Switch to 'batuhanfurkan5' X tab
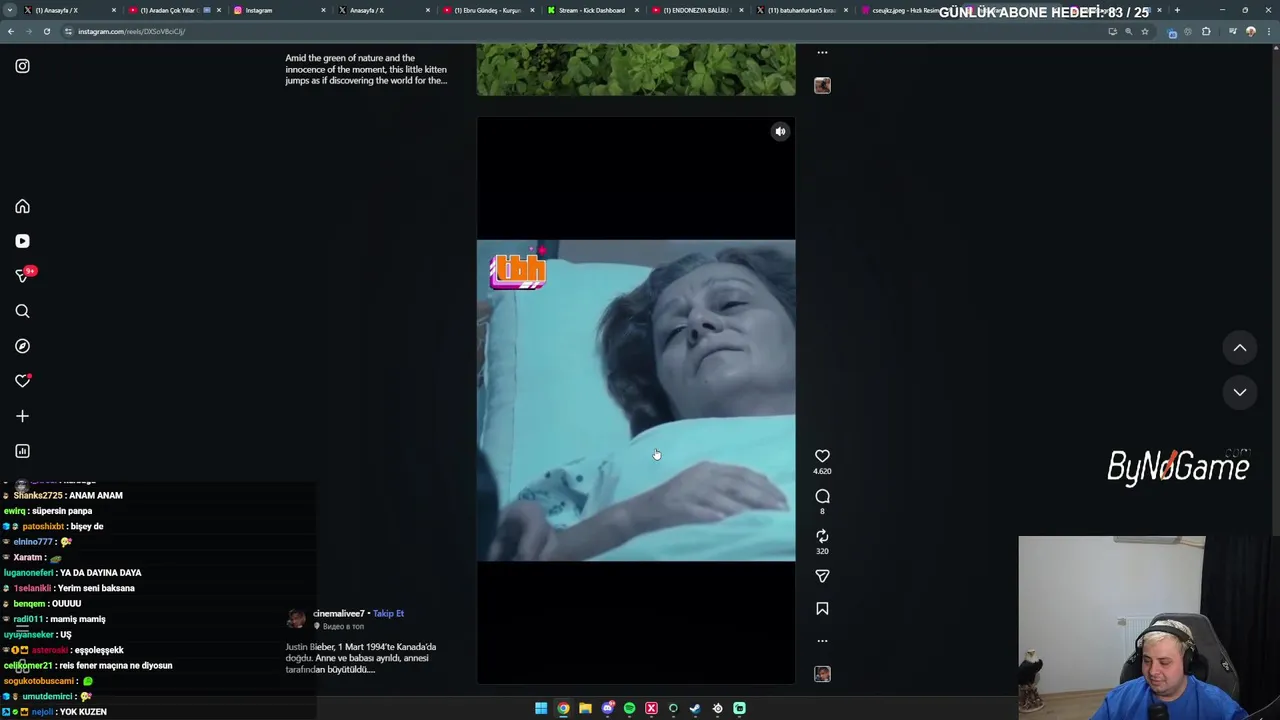This screenshot has width=1280, height=720. pos(800,10)
